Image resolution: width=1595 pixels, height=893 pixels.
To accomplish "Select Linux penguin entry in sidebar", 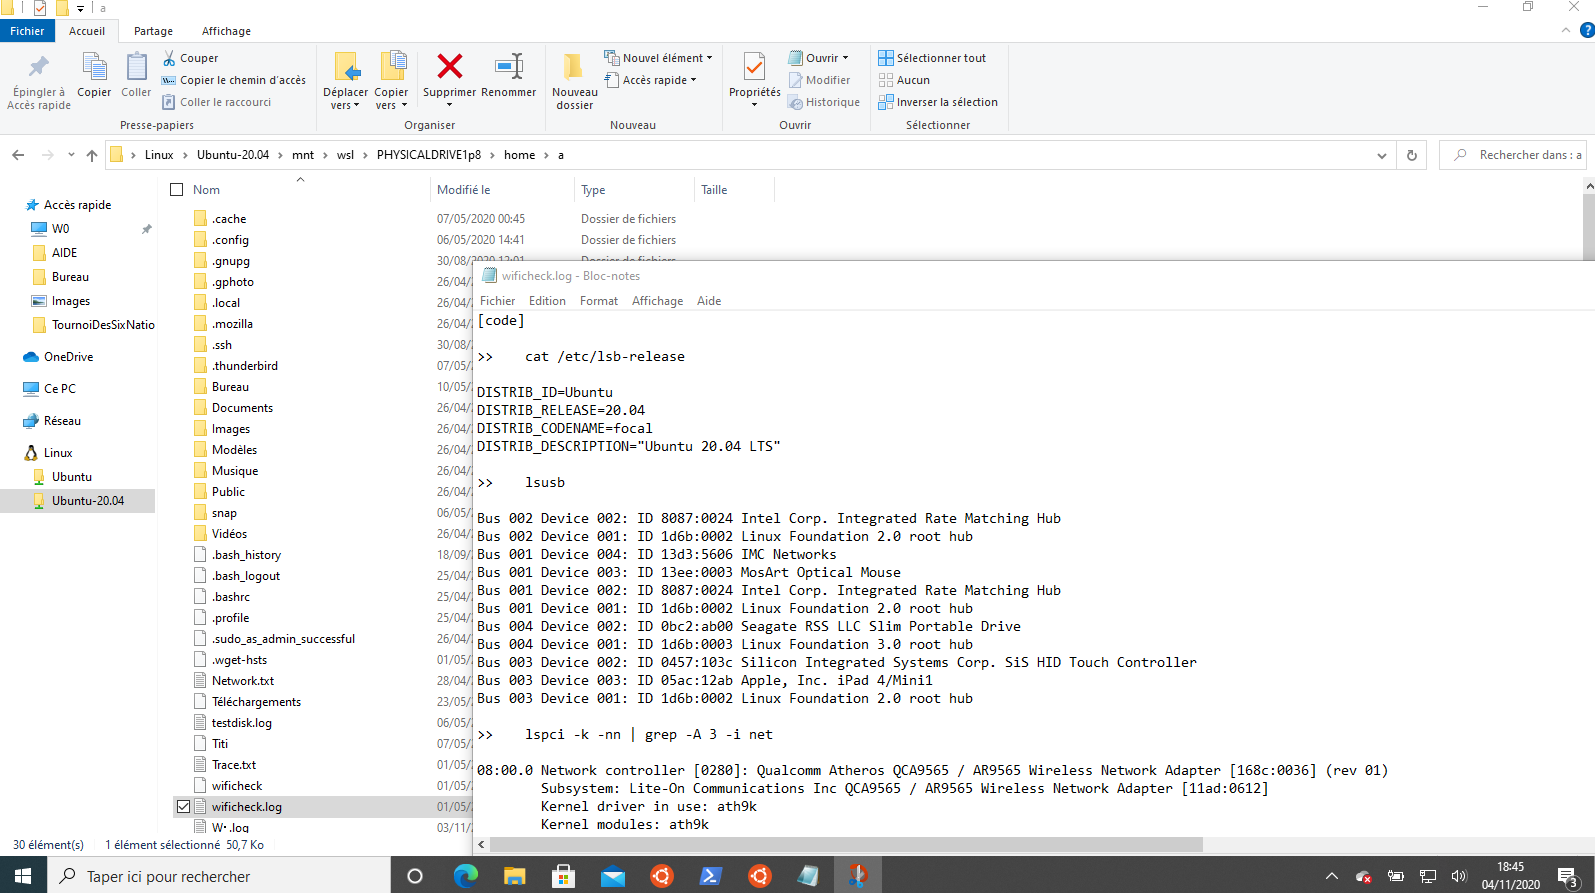I will pos(57,453).
